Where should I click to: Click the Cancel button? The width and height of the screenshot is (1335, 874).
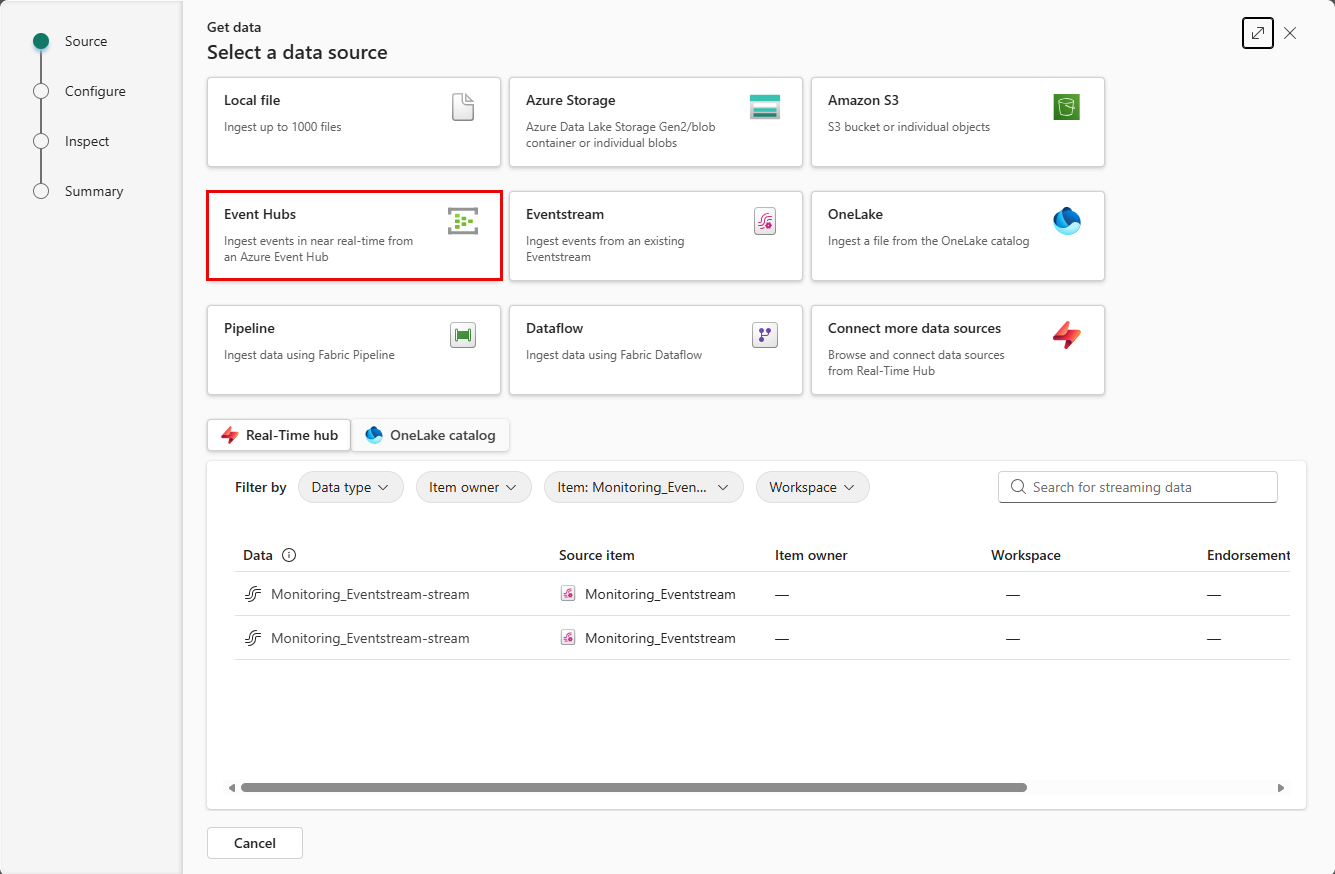254,843
